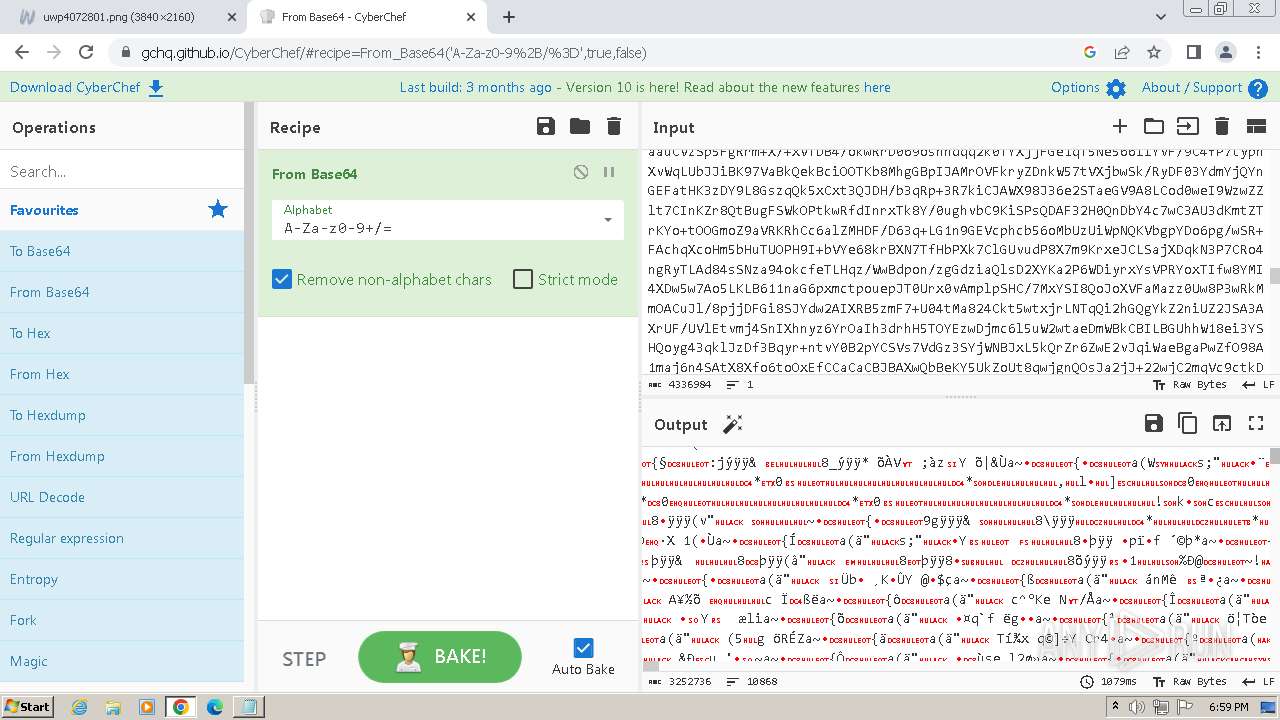Clear the input and output

pos(1221,126)
